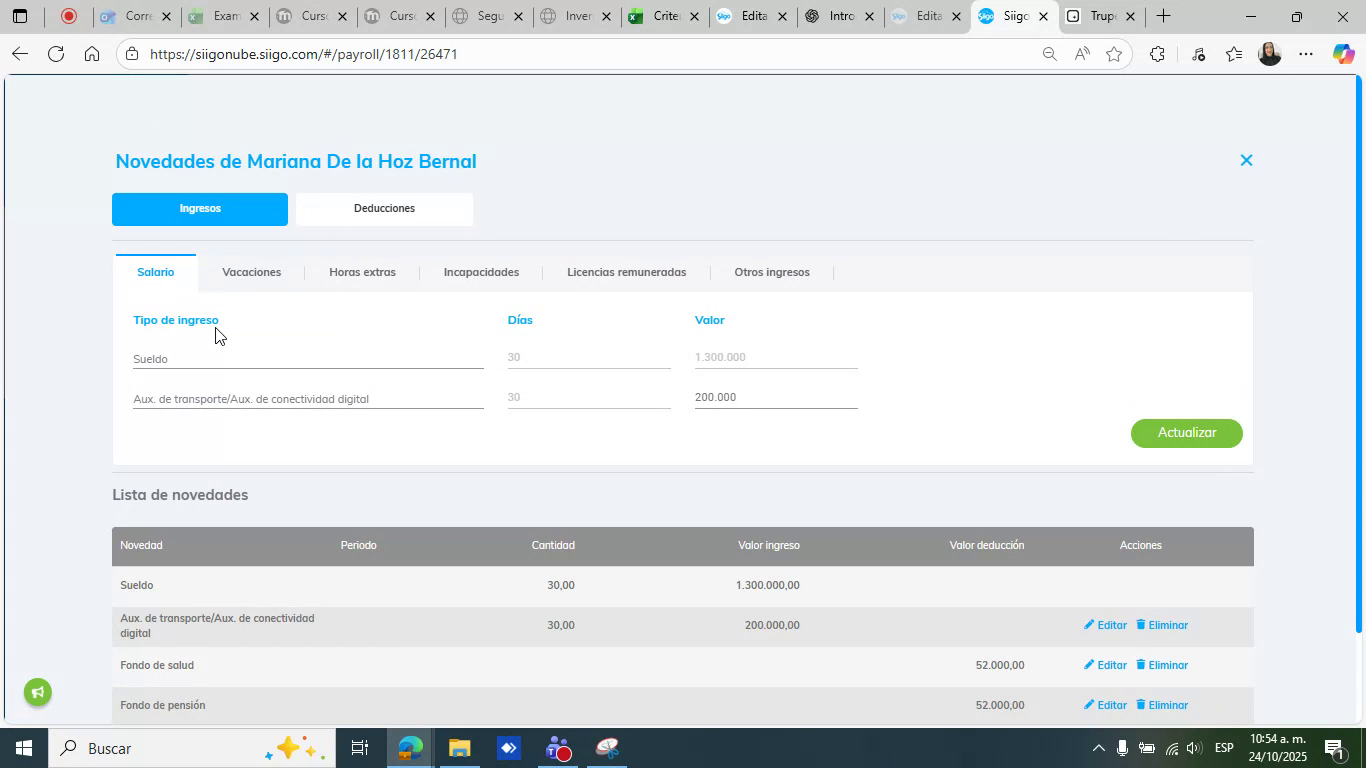Image resolution: width=1366 pixels, height=768 pixels.
Task: Select the Incapacidades sub-tab
Action: (x=481, y=272)
